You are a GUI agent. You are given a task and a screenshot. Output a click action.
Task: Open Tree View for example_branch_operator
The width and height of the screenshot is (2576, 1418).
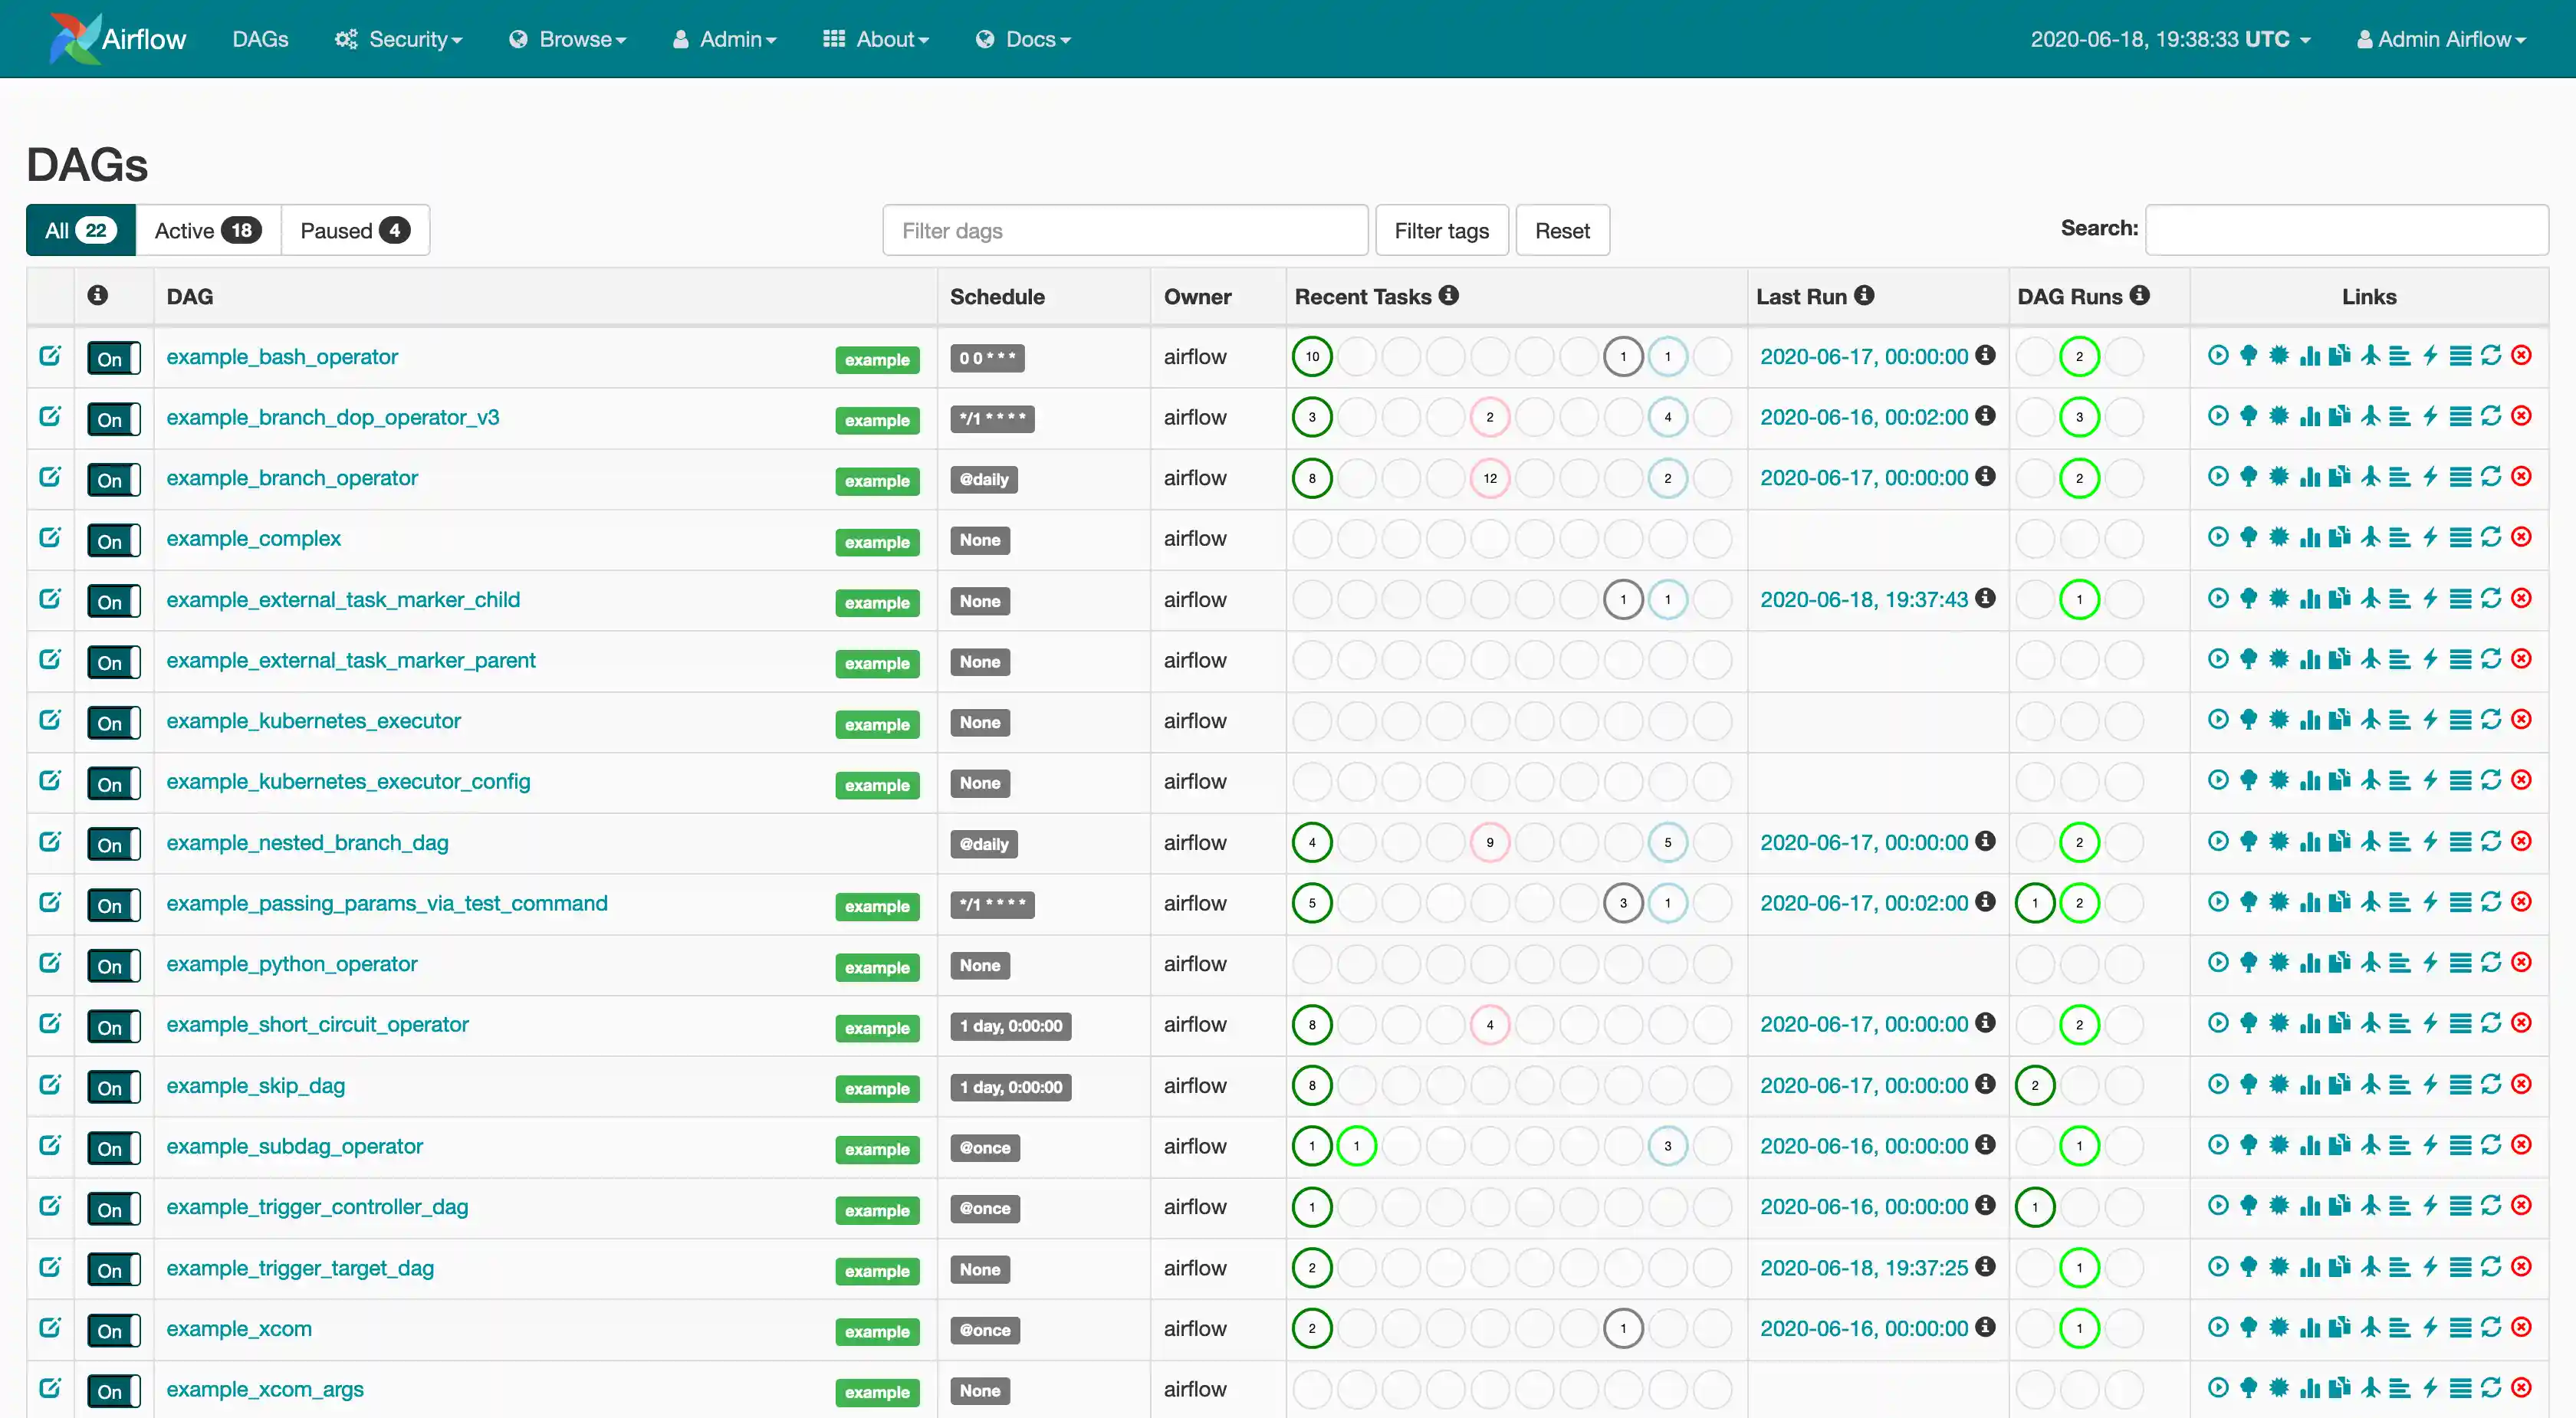click(2248, 477)
